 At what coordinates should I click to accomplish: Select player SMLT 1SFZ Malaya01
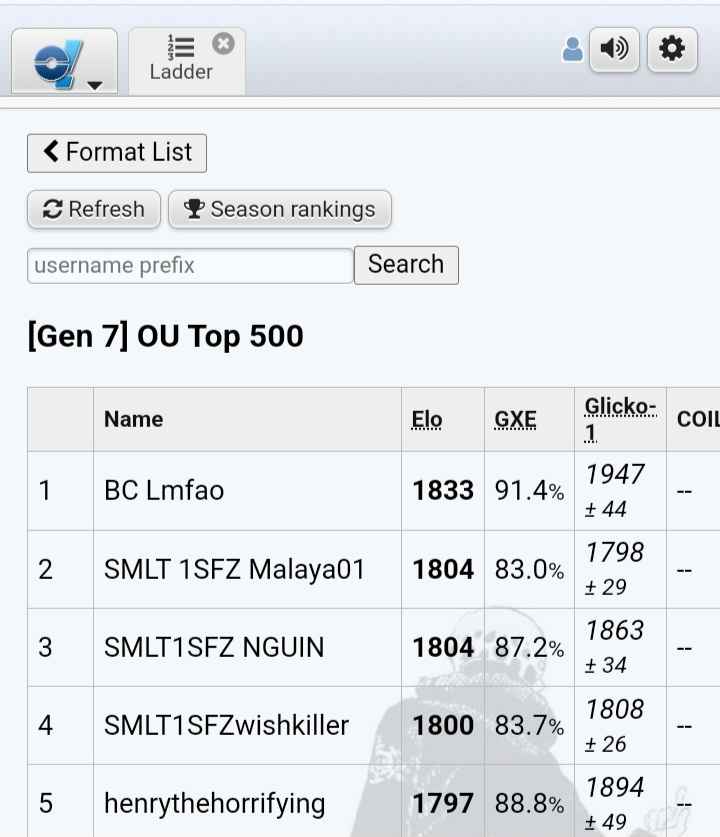pos(234,569)
